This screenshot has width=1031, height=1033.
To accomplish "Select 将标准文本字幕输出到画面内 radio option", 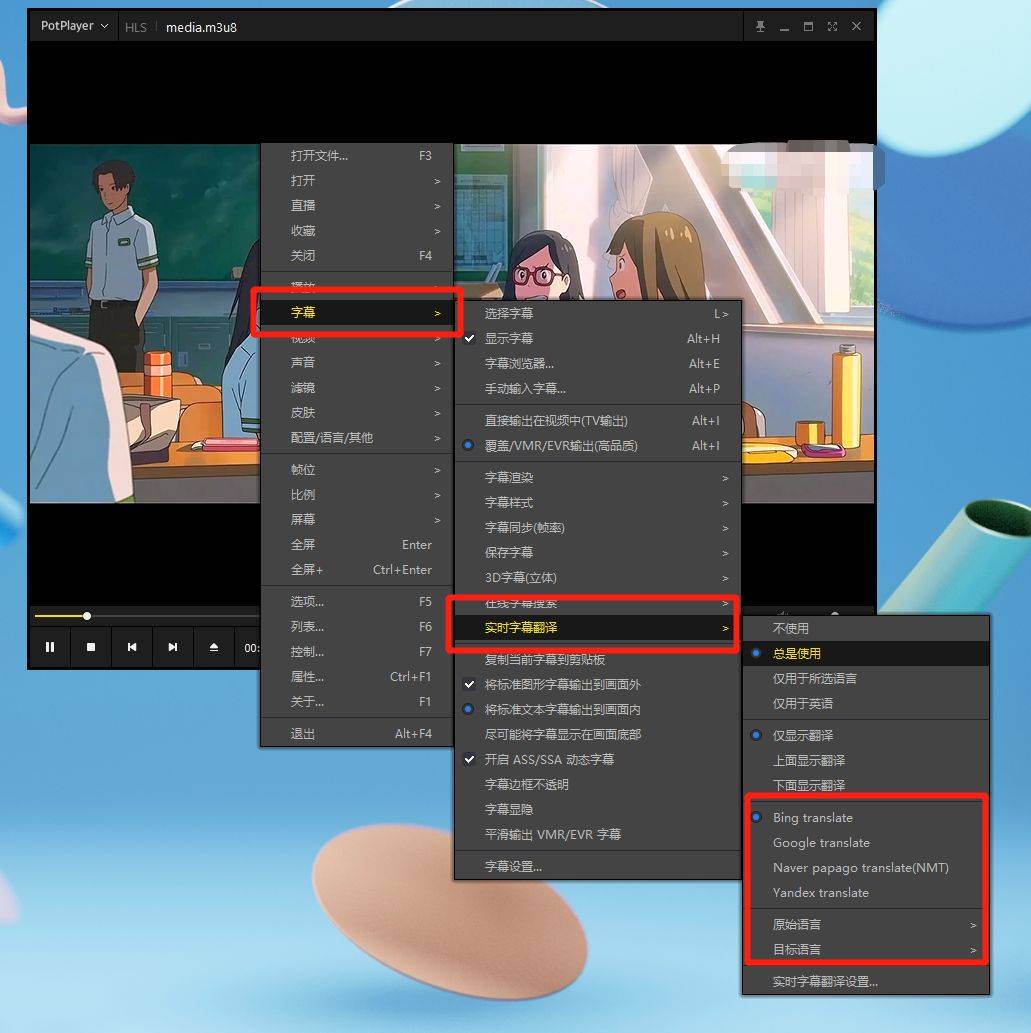I will coord(598,710).
